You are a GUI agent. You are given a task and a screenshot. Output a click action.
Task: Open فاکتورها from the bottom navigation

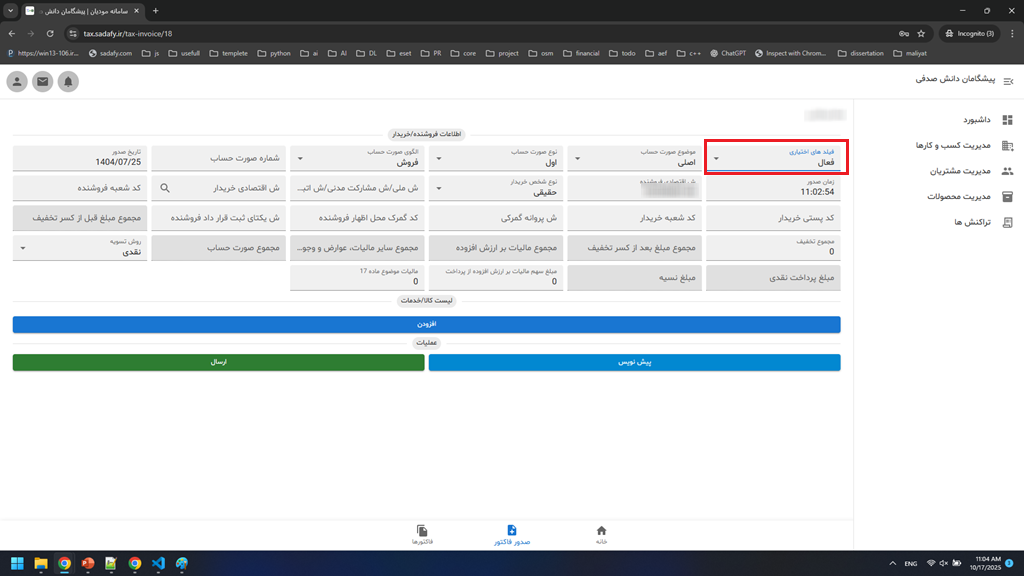[422, 531]
